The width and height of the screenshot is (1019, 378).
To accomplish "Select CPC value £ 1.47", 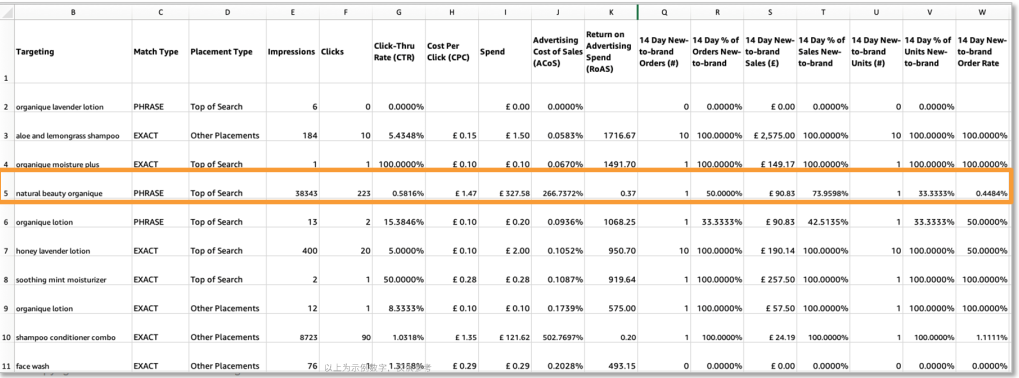I will tap(461, 194).
